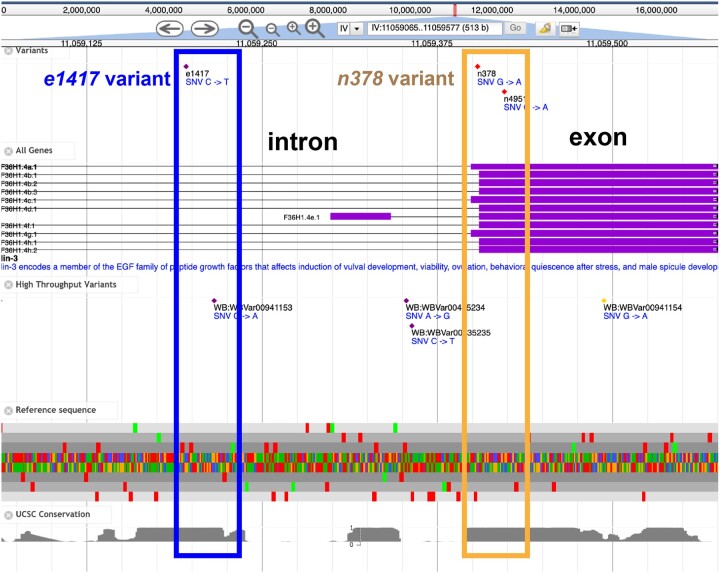Click the red position marker on overview ruler
The width and height of the screenshot is (720, 573).
coord(456,10)
